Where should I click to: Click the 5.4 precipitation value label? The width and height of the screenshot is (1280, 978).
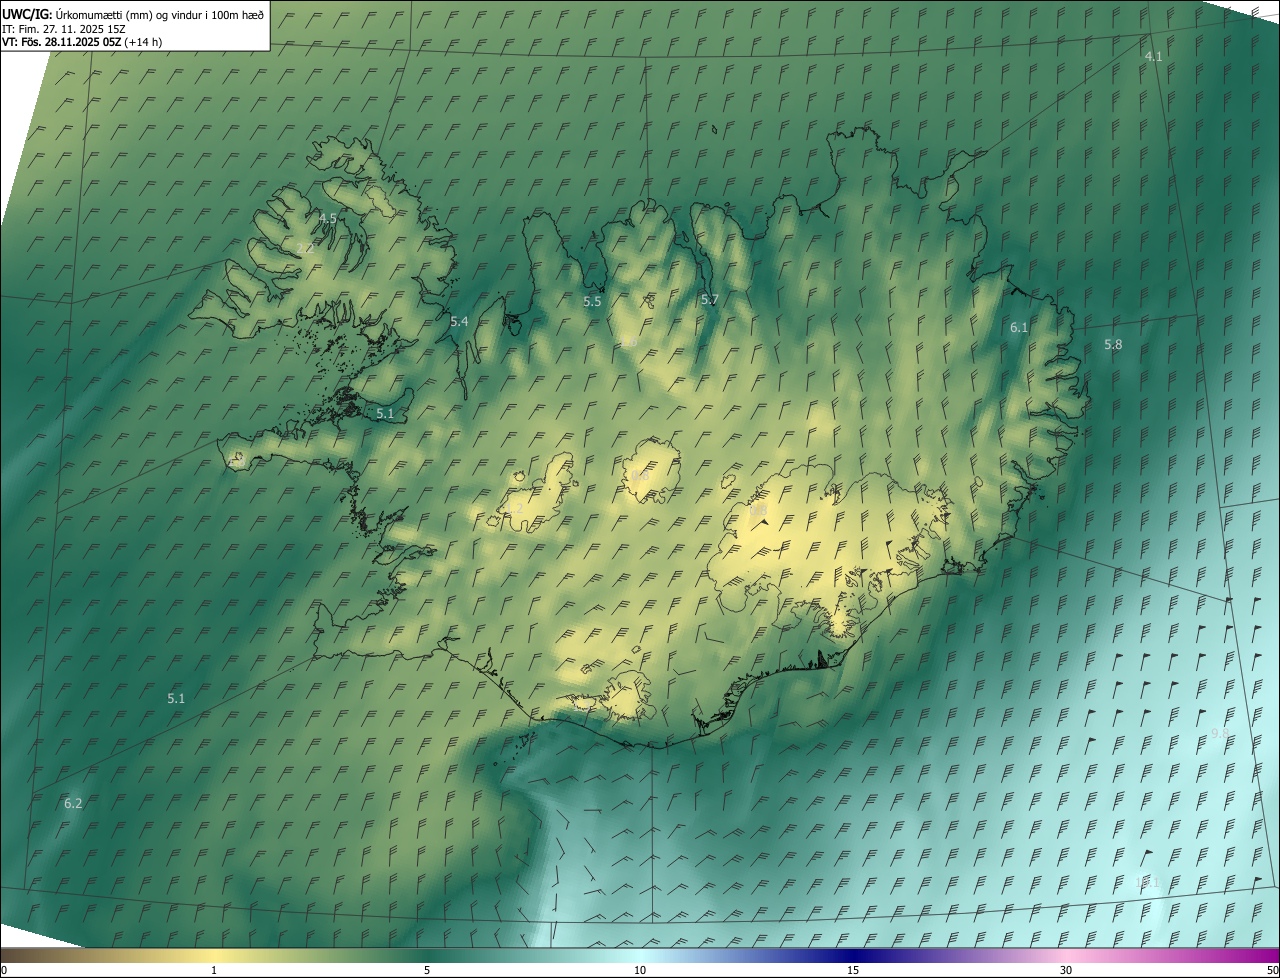pos(459,322)
